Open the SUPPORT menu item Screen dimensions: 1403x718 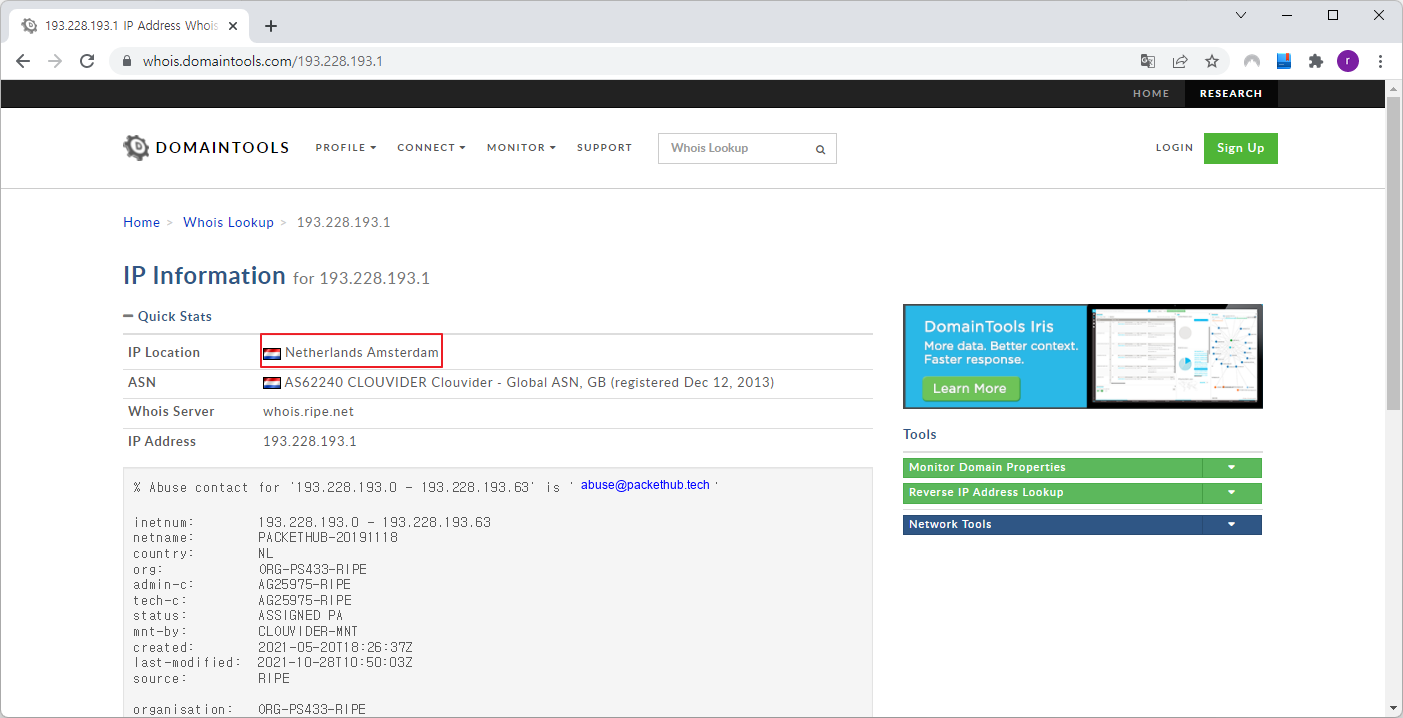(x=604, y=147)
